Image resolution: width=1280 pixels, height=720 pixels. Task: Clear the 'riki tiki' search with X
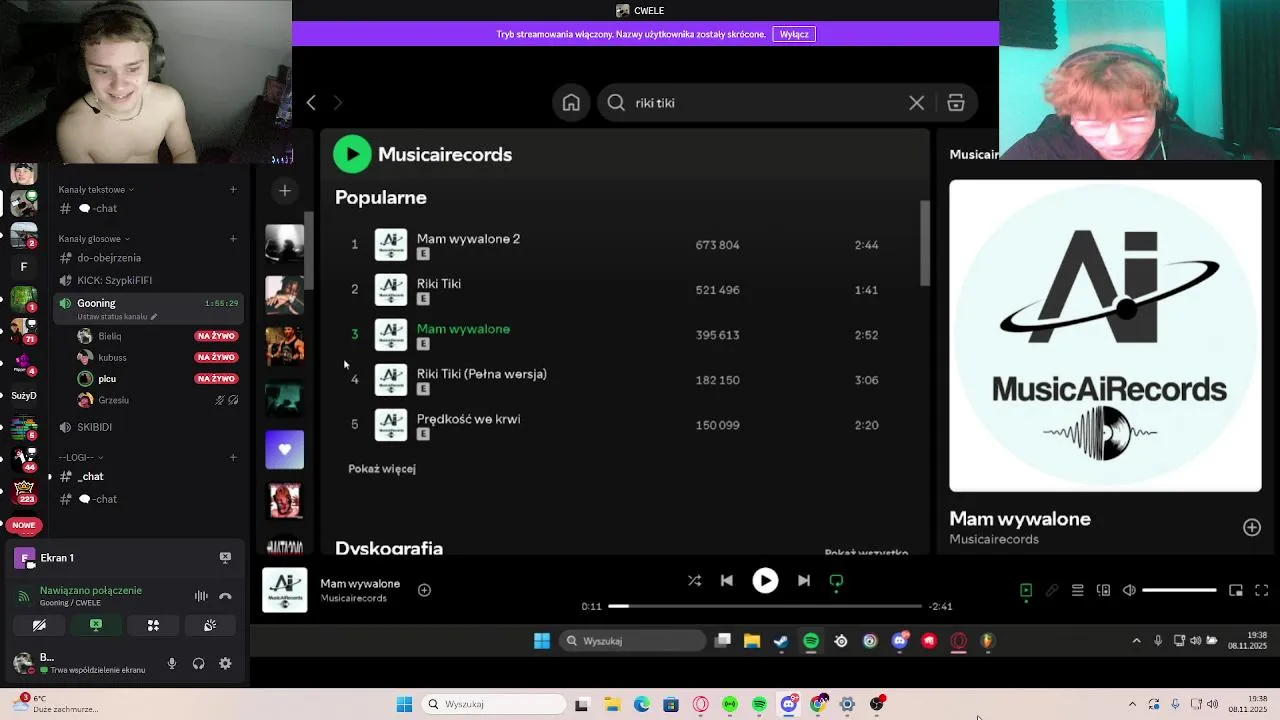pyautogui.click(x=916, y=103)
